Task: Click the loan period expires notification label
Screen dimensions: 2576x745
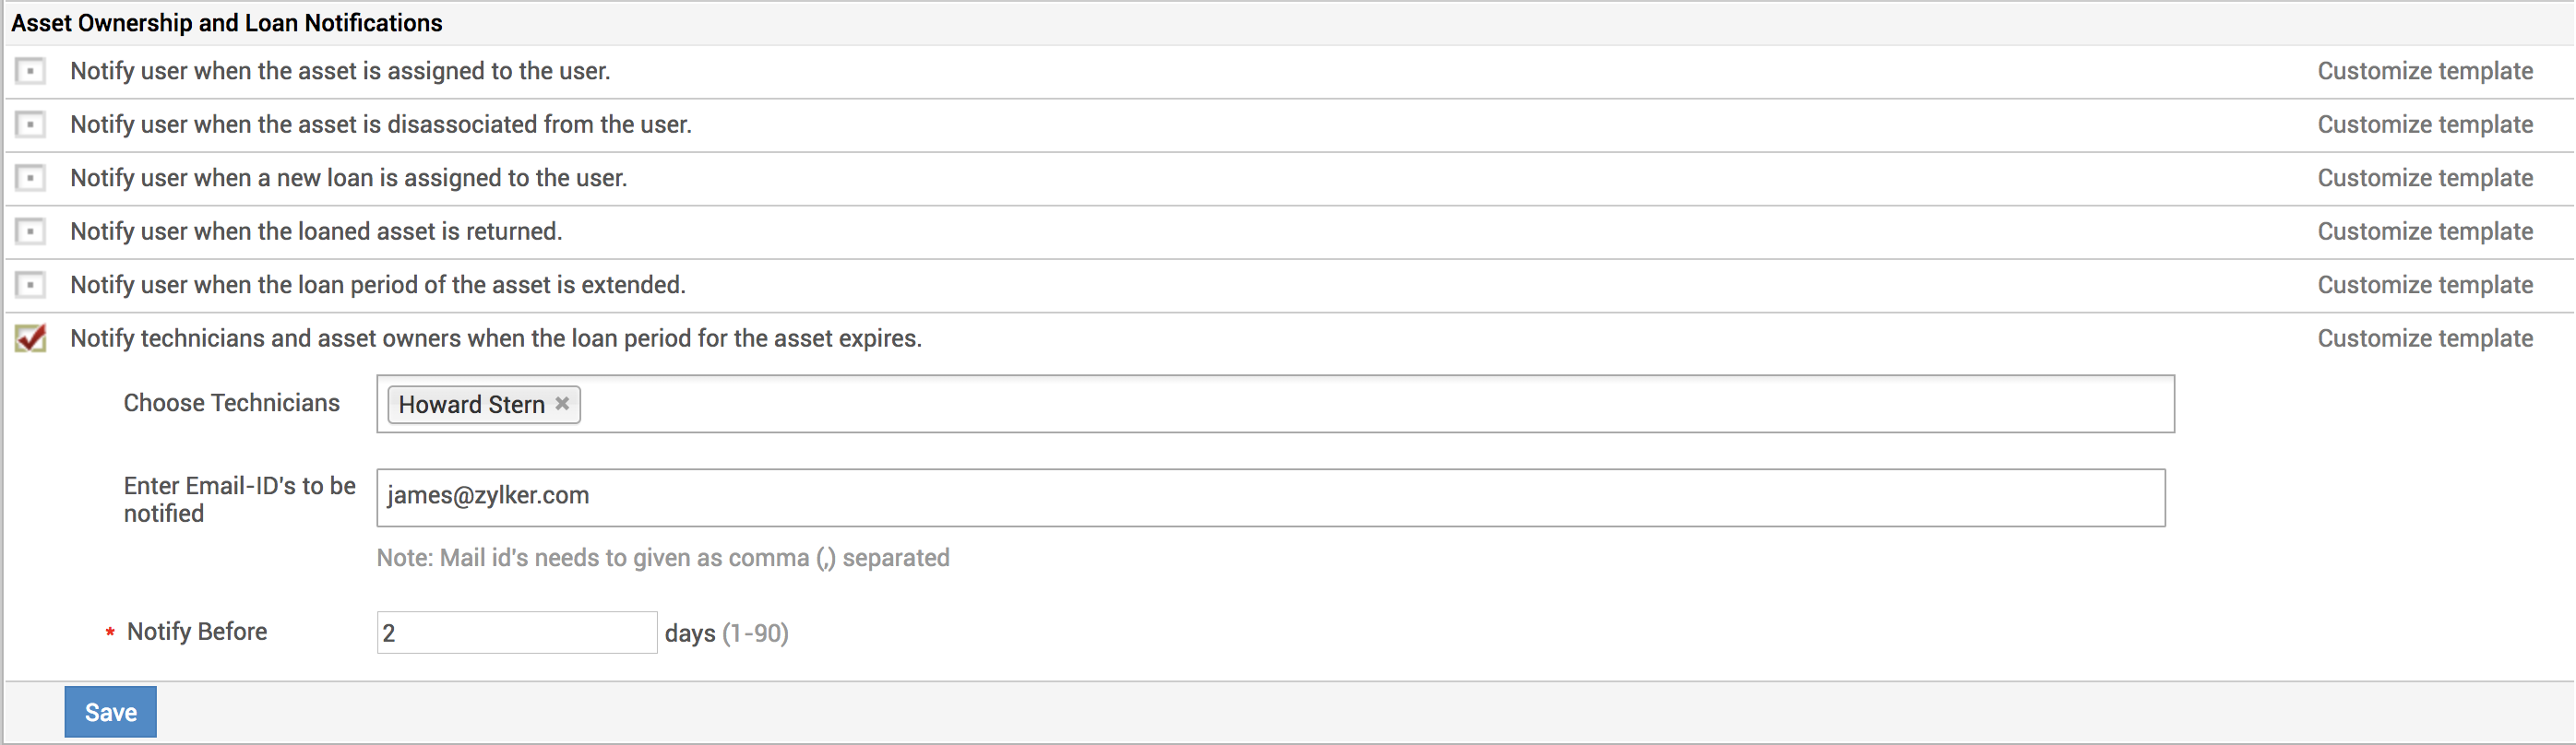Action: (496, 339)
